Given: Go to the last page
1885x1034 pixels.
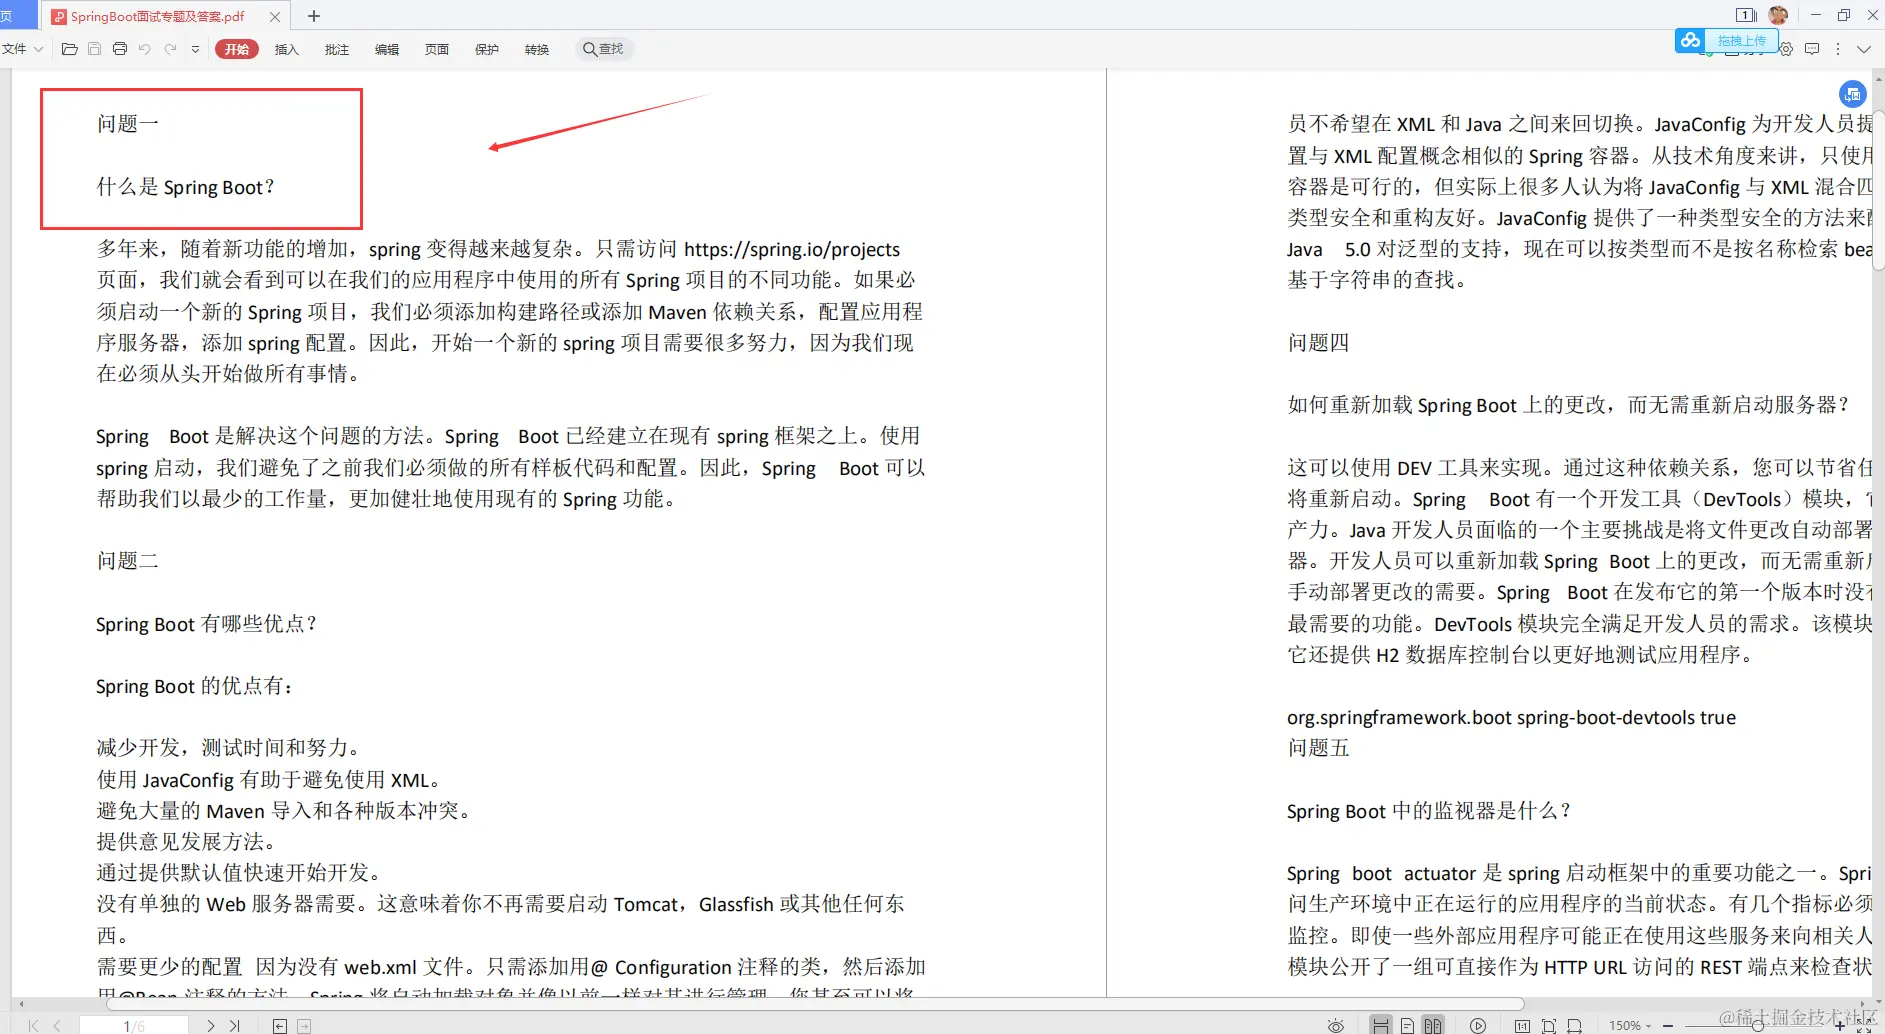Looking at the screenshot, I should tap(235, 1026).
